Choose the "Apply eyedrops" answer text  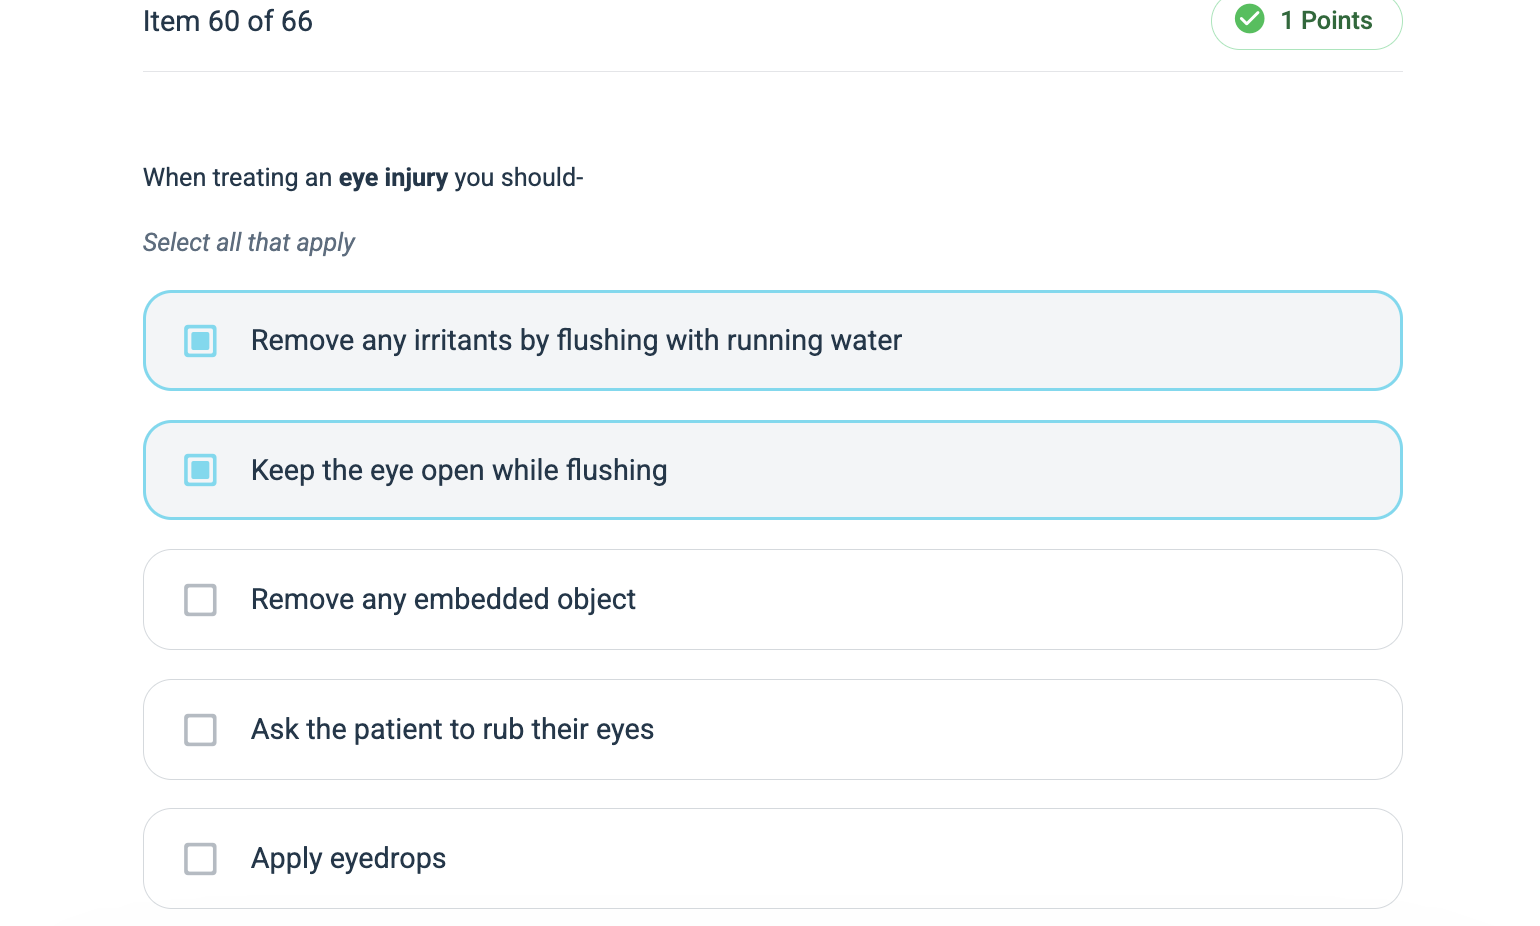[x=348, y=859]
